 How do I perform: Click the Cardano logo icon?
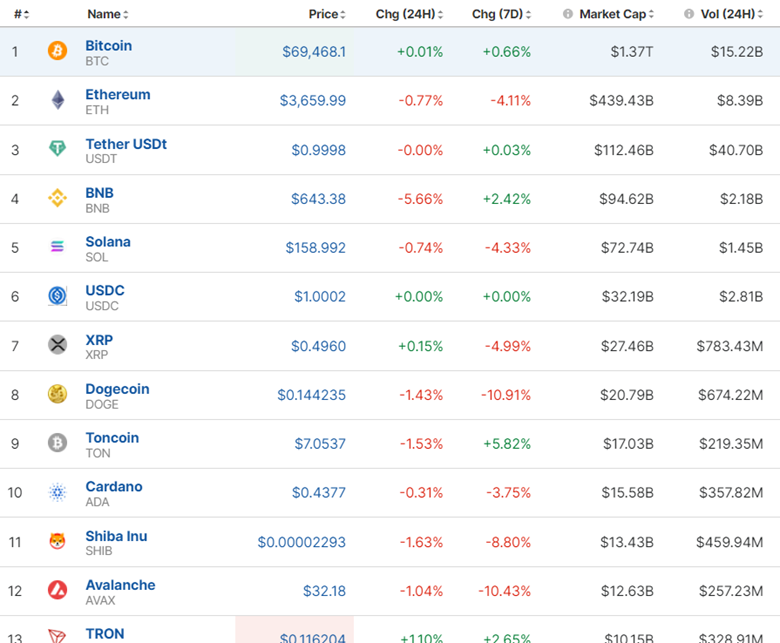[57, 492]
